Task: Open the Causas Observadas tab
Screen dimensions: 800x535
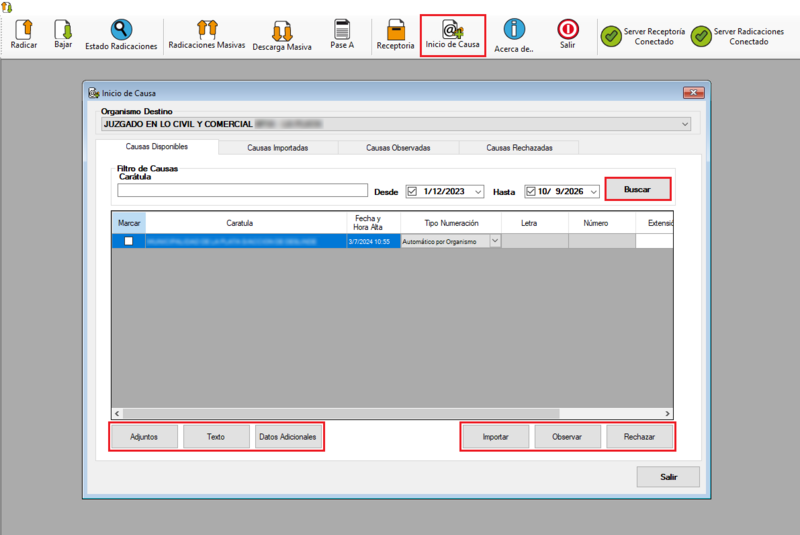Action: (x=398, y=148)
